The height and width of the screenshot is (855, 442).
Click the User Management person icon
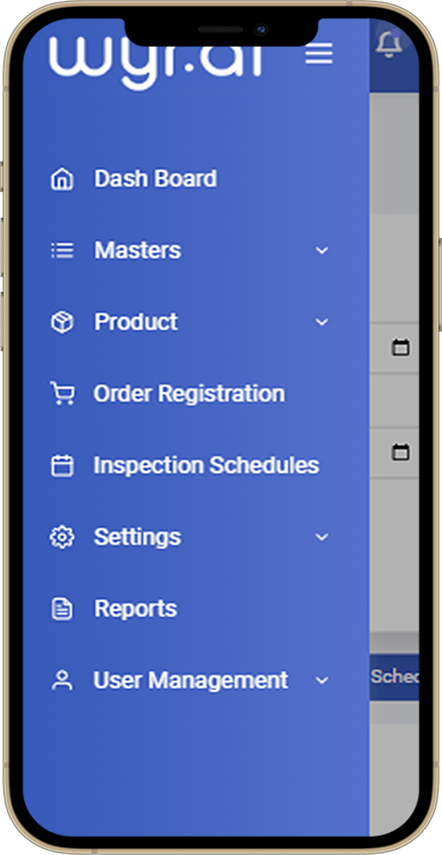(62, 681)
